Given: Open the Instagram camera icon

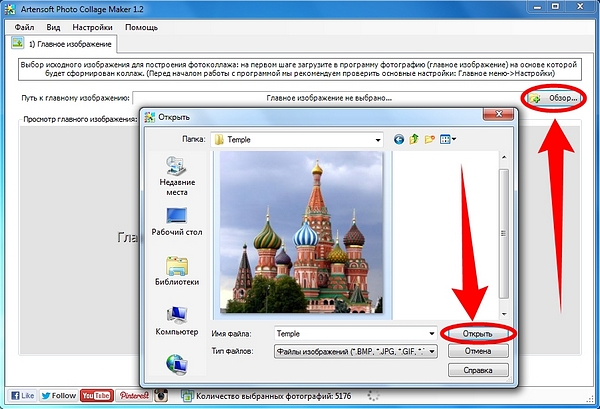Looking at the screenshot, I should coord(161,396).
